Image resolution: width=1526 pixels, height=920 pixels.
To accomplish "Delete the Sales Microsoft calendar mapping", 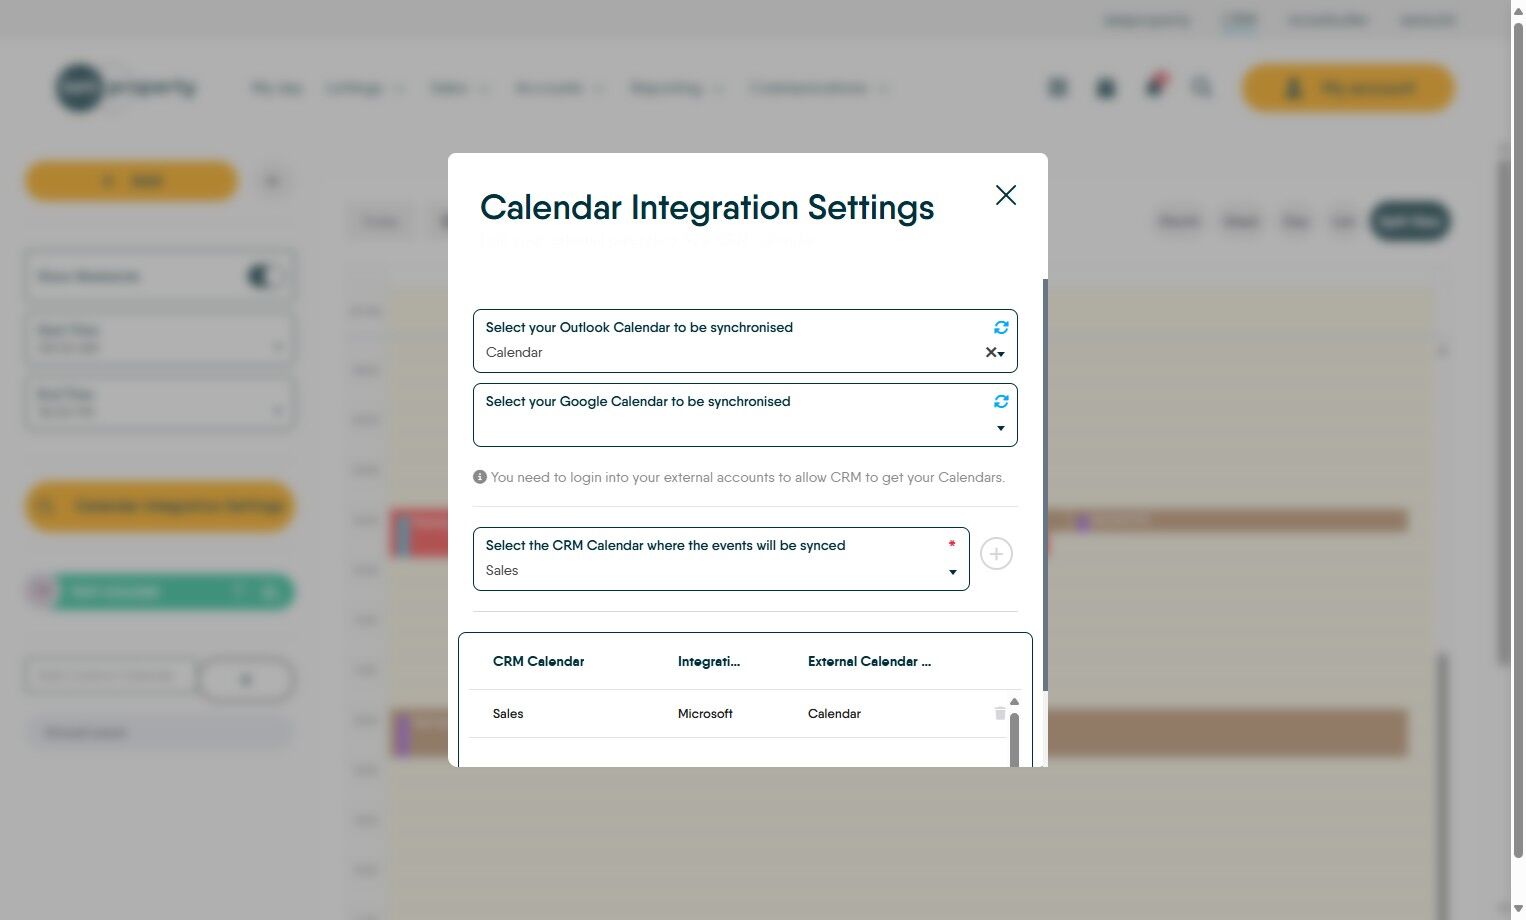I will [1000, 713].
